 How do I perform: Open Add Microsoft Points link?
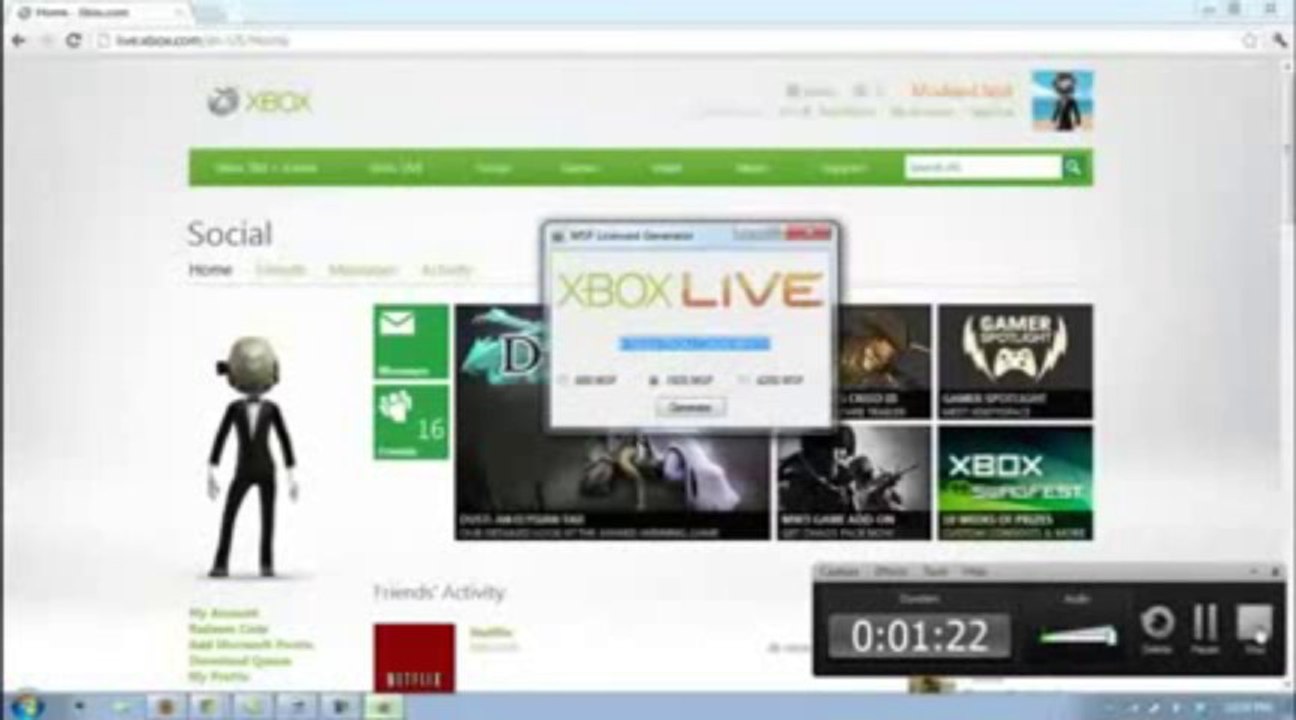(x=251, y=645)
